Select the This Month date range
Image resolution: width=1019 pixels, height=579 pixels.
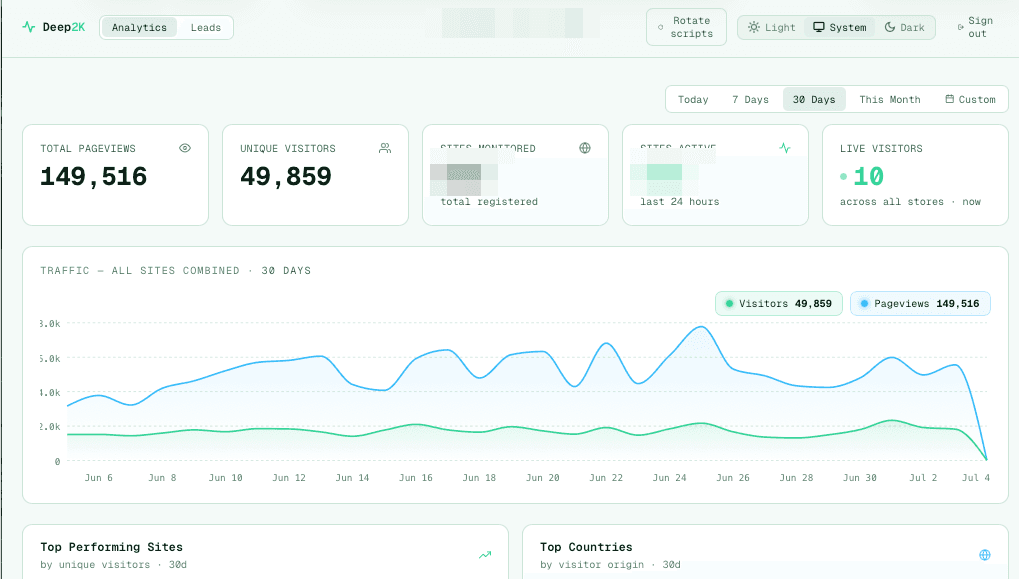[x=890, y=99]
